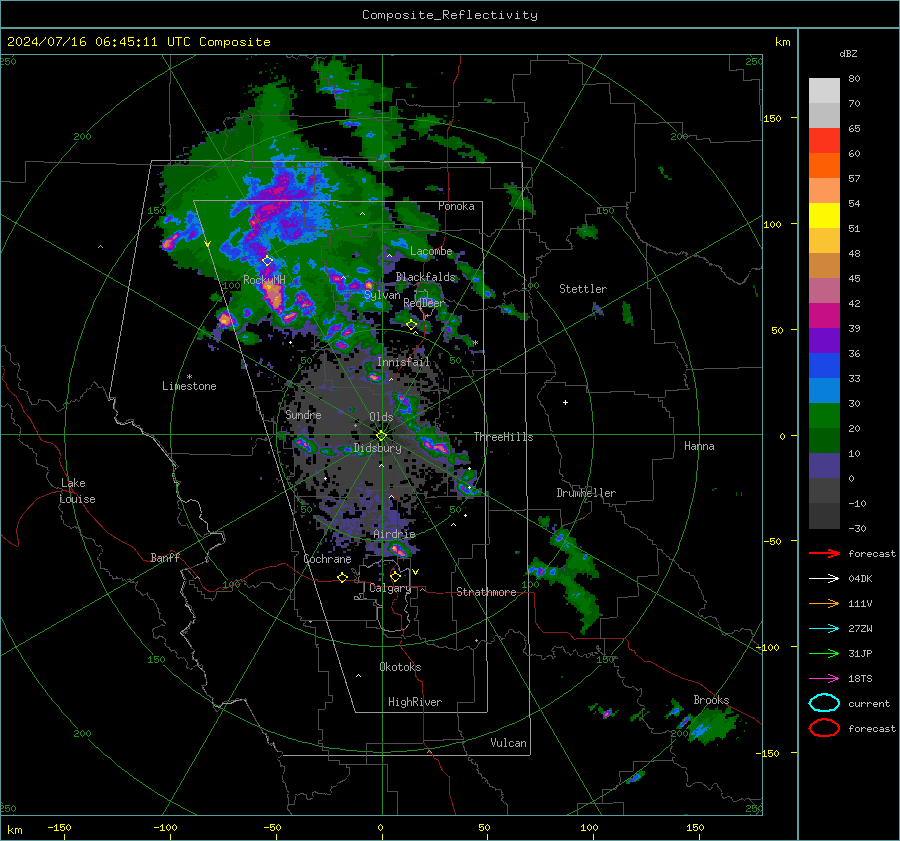The width and height of the screenshot is (900, 841).
Task: Click the Lake Louise label
Action: (x=78, y=491)
